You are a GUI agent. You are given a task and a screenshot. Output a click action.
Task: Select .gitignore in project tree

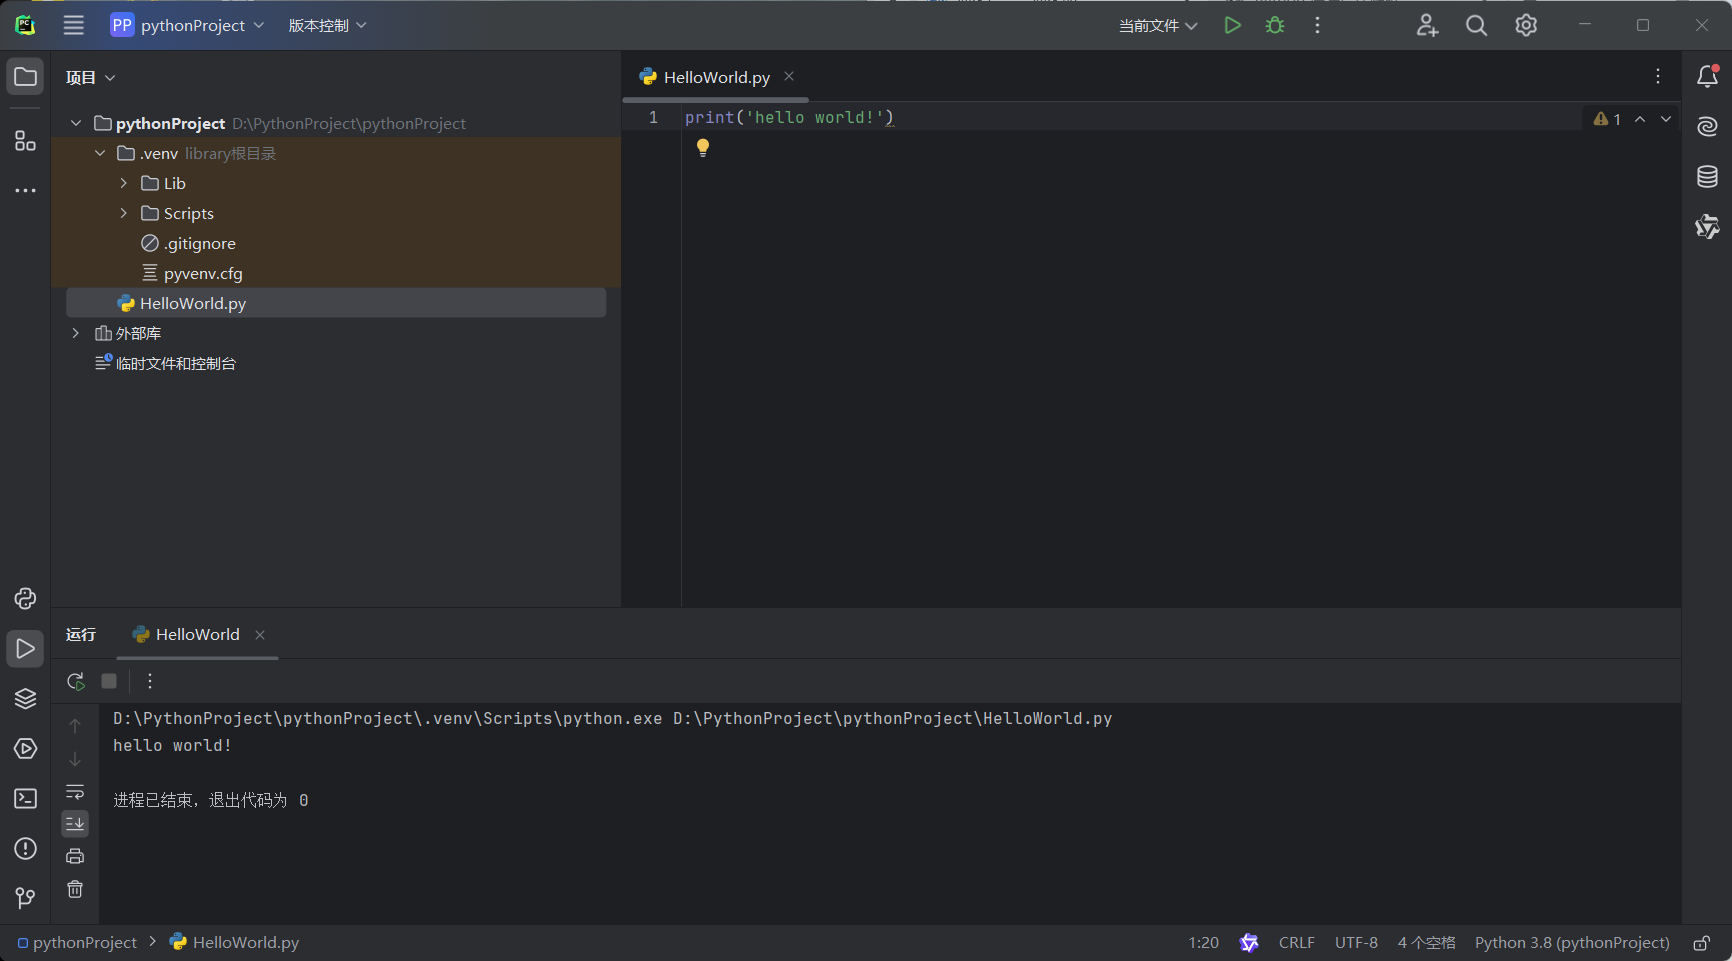pos(200,243)
